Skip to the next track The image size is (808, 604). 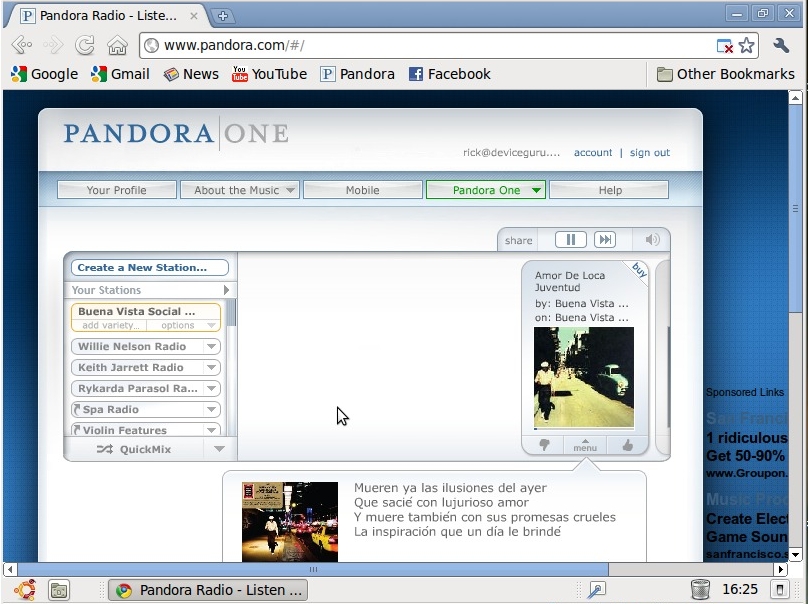604,240
